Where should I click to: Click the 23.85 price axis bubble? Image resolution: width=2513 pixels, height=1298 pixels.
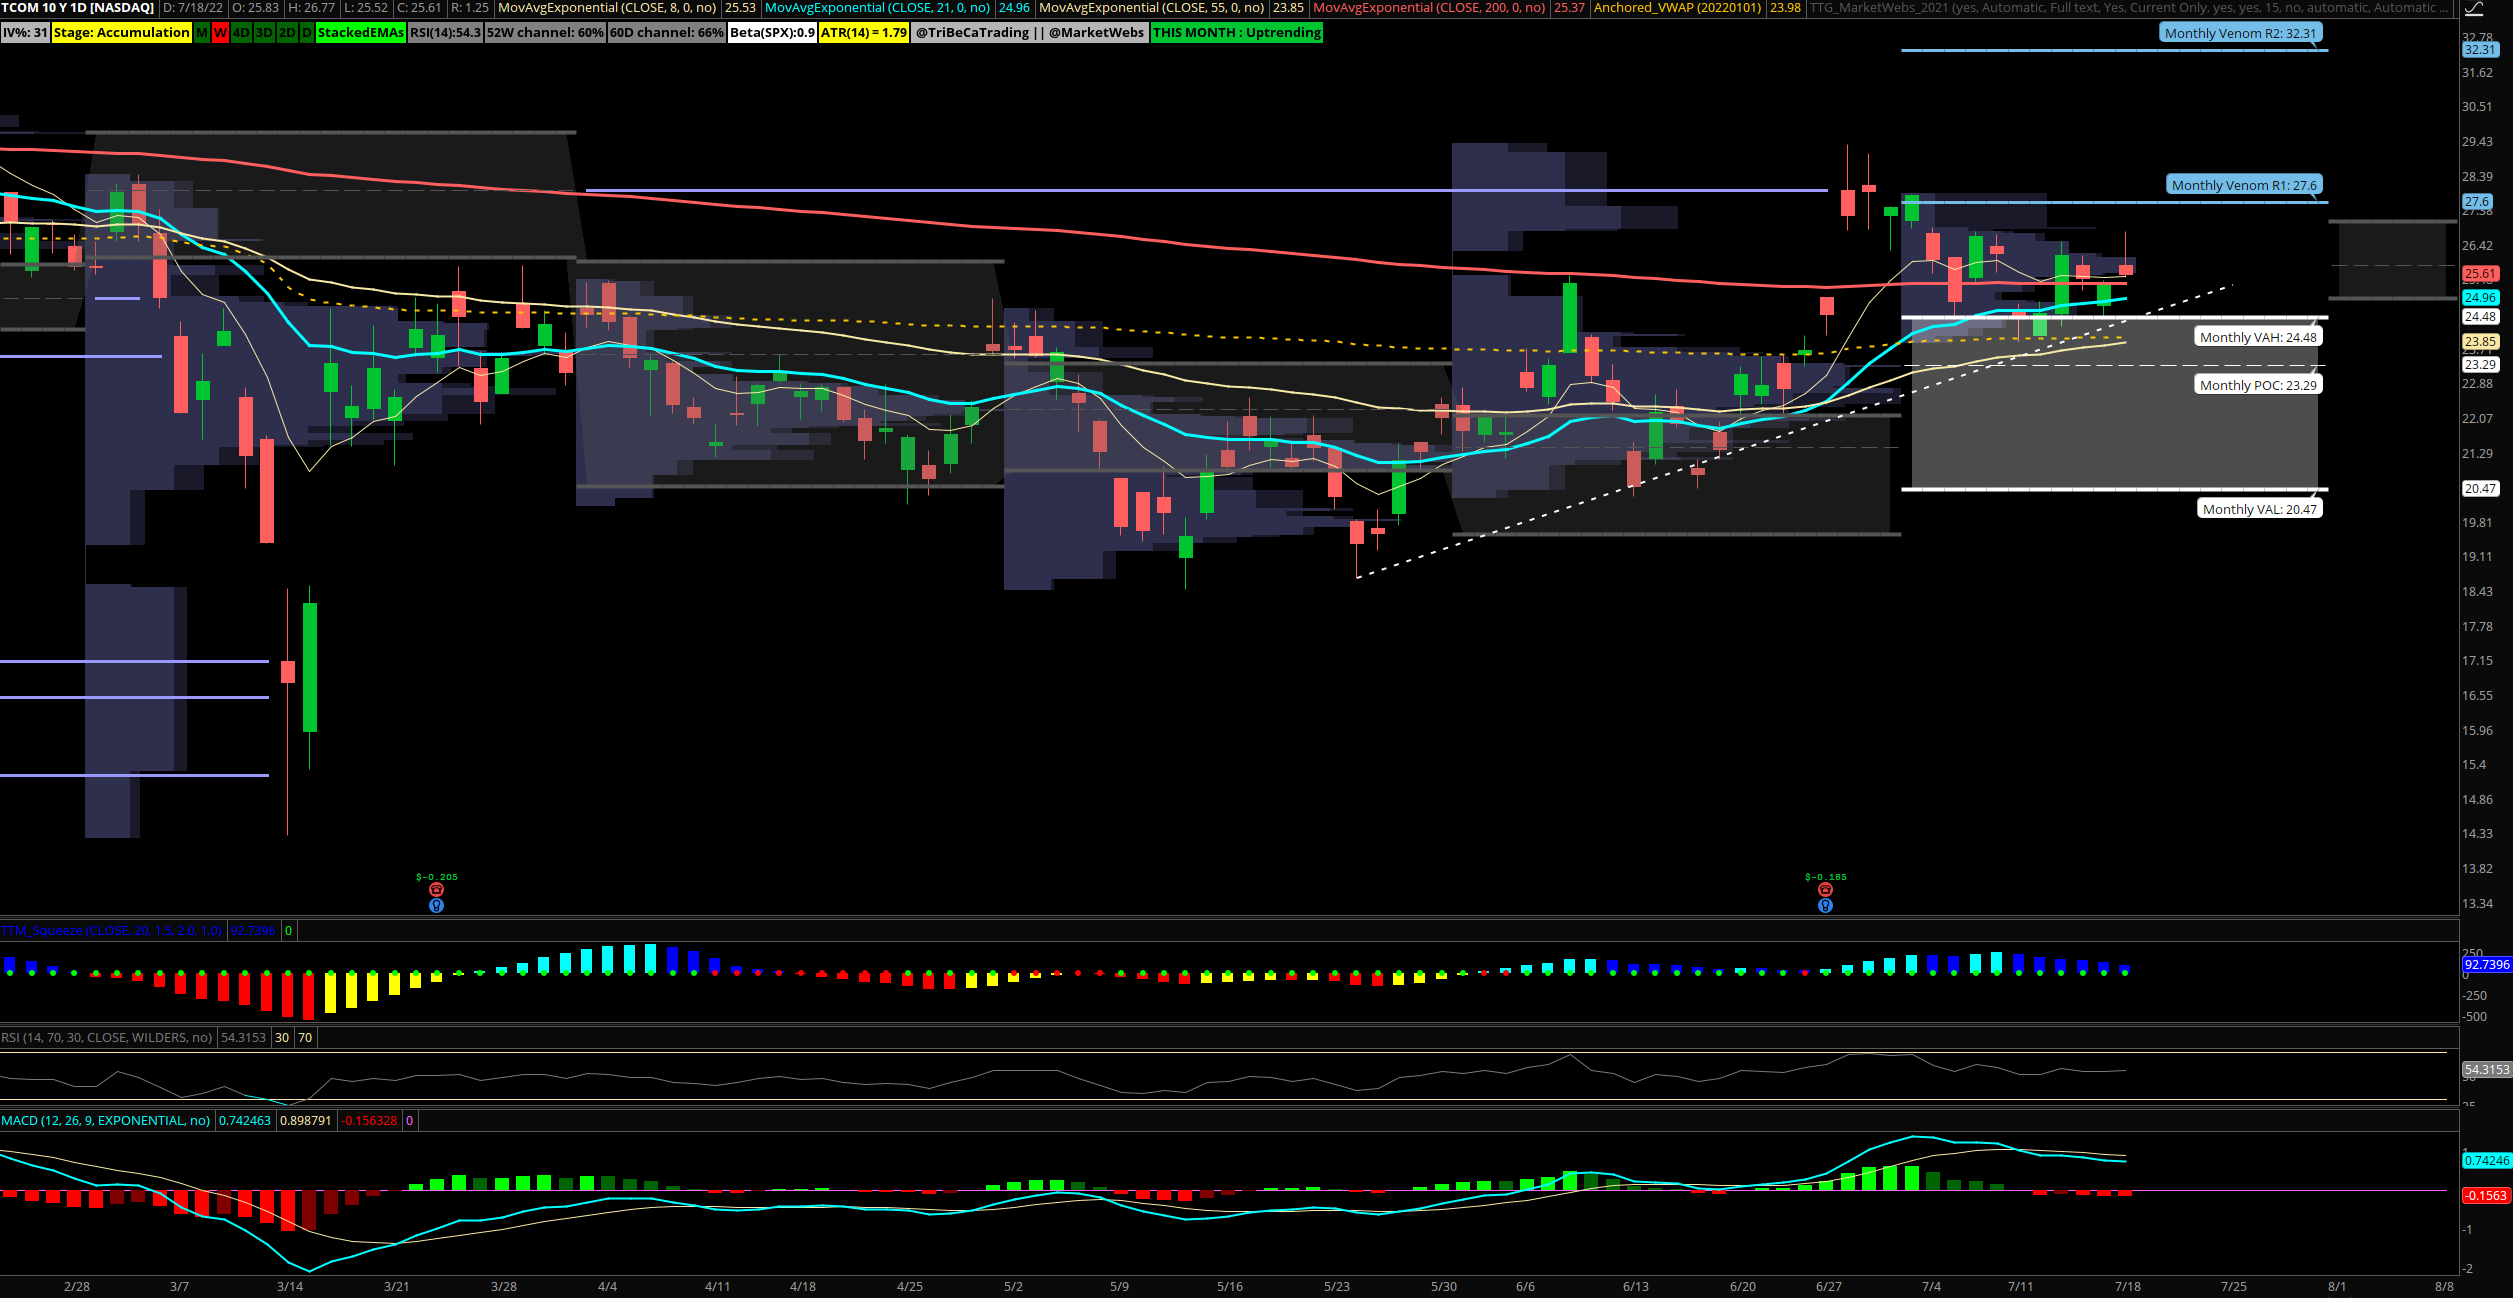[x=2480, y=341]
